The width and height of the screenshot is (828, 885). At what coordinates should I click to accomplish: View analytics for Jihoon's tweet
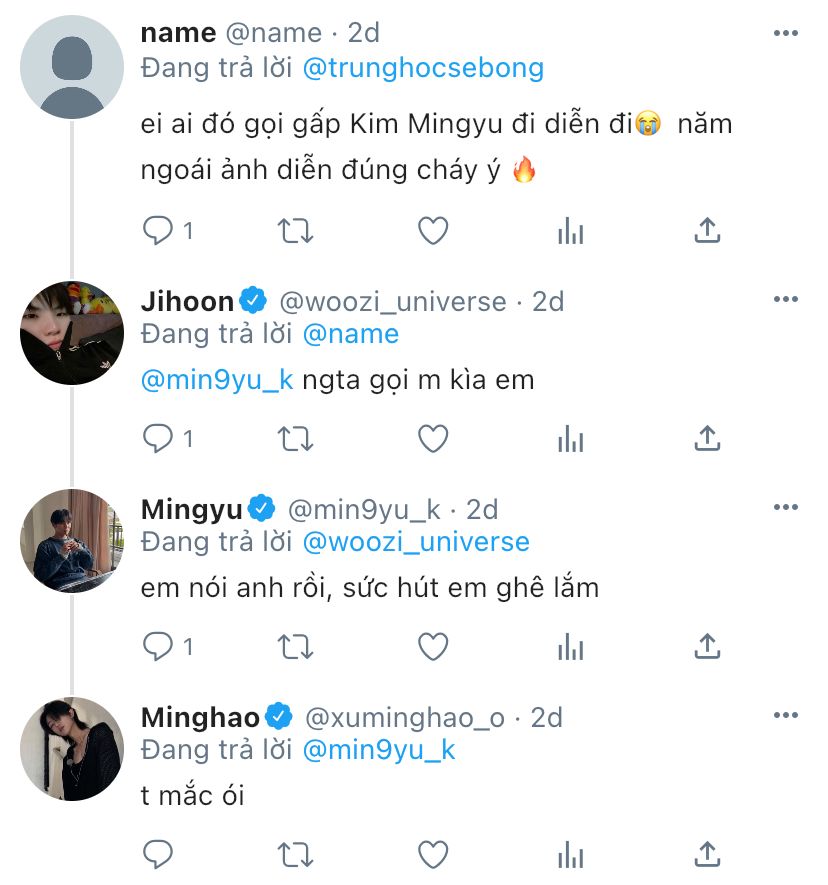[x=570, y=438]
